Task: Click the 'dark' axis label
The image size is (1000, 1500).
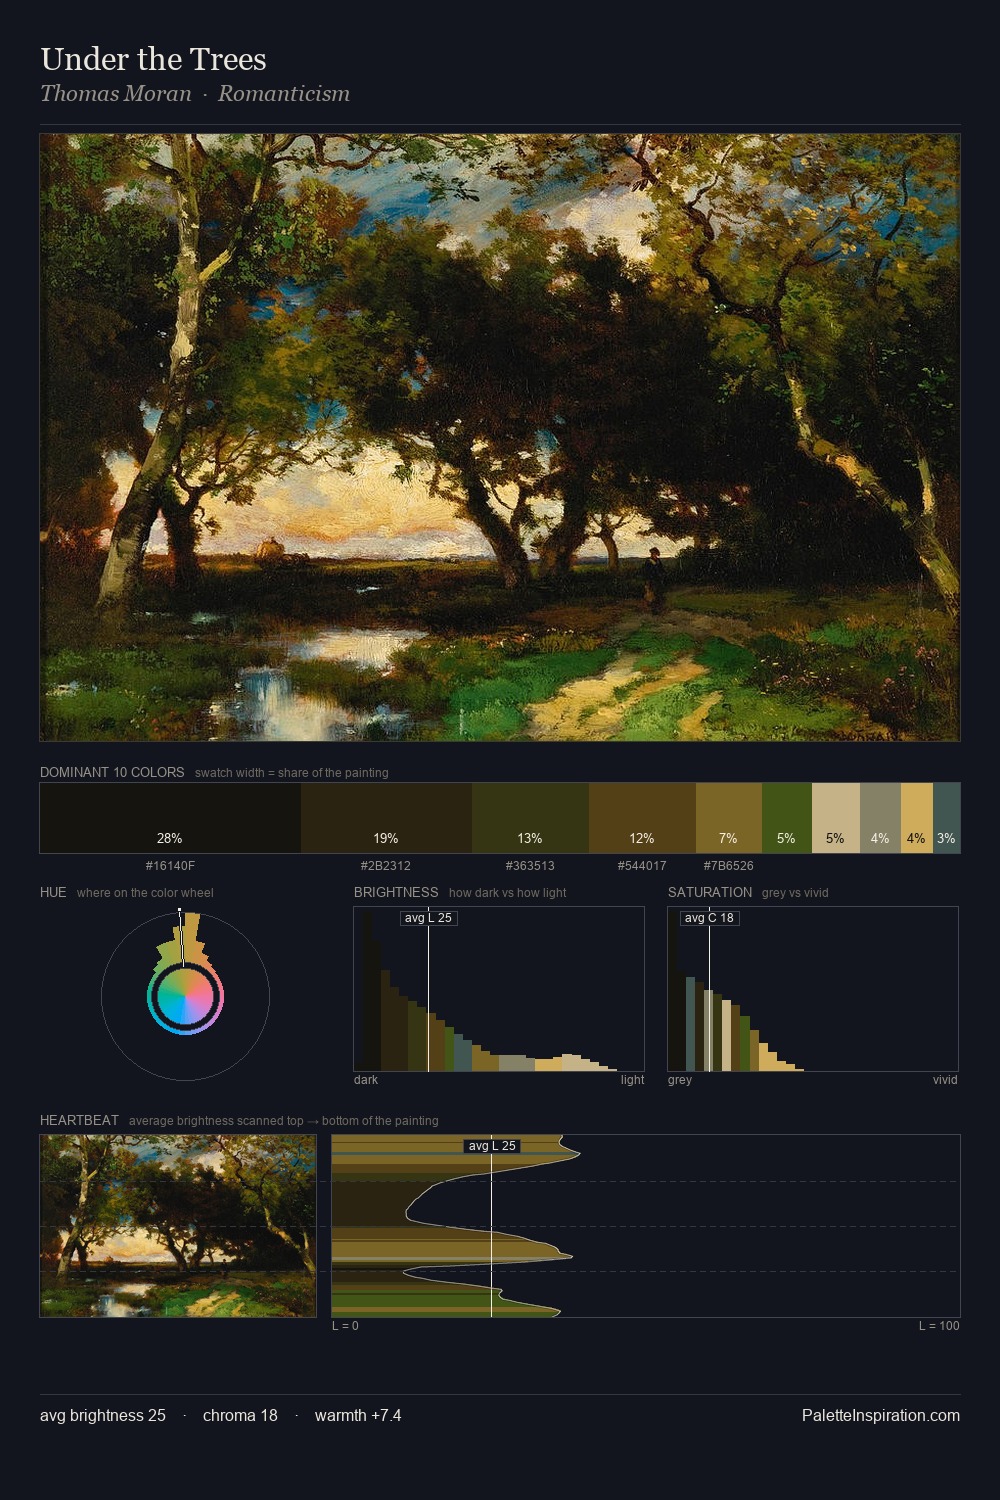Action: pyautogui.click(x=366, y=1080)
